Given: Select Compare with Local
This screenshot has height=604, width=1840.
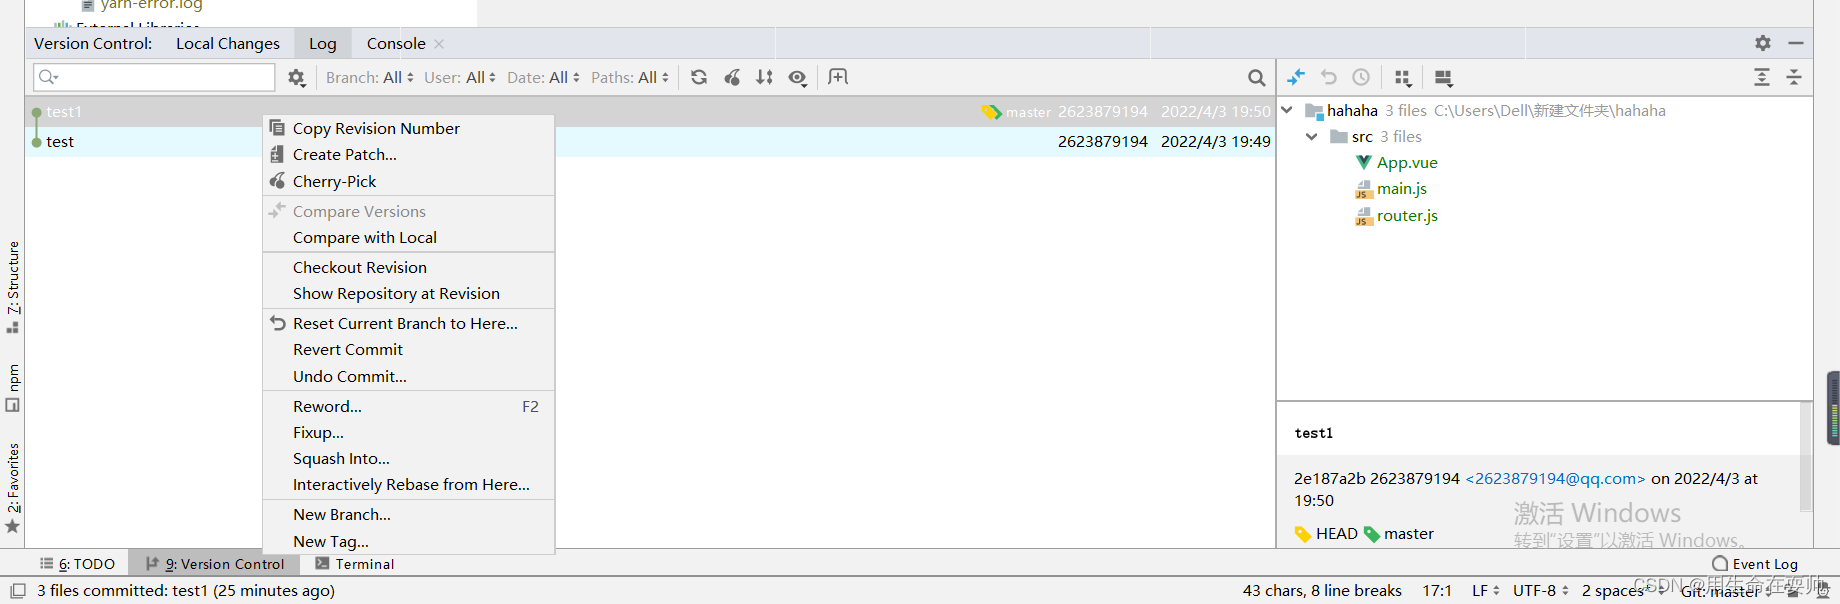Looking at the screenshot, I should [408, 237].
